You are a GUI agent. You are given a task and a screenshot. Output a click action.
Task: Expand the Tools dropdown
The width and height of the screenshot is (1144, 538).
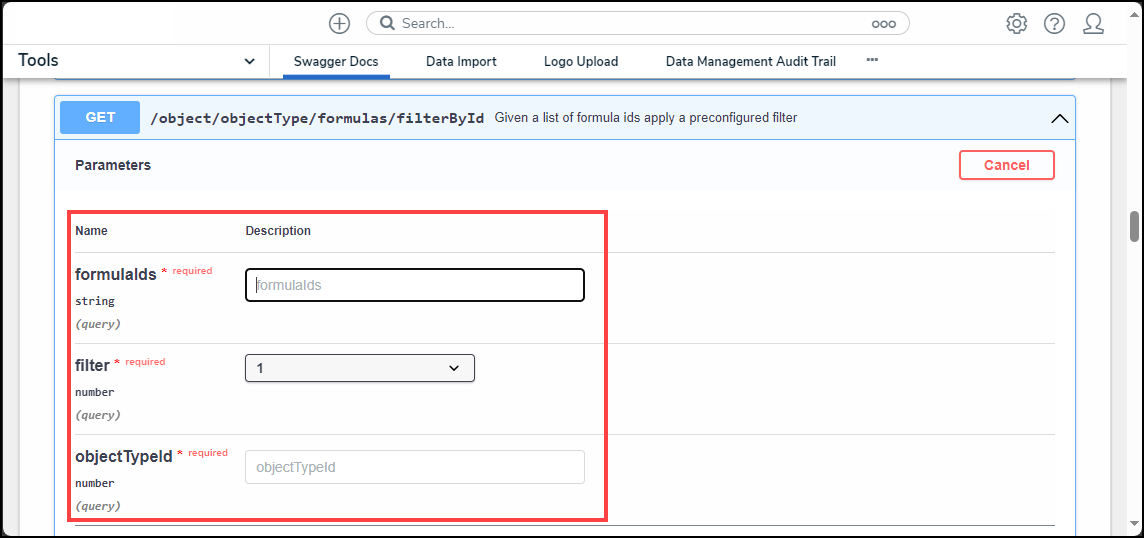(249, 61)
